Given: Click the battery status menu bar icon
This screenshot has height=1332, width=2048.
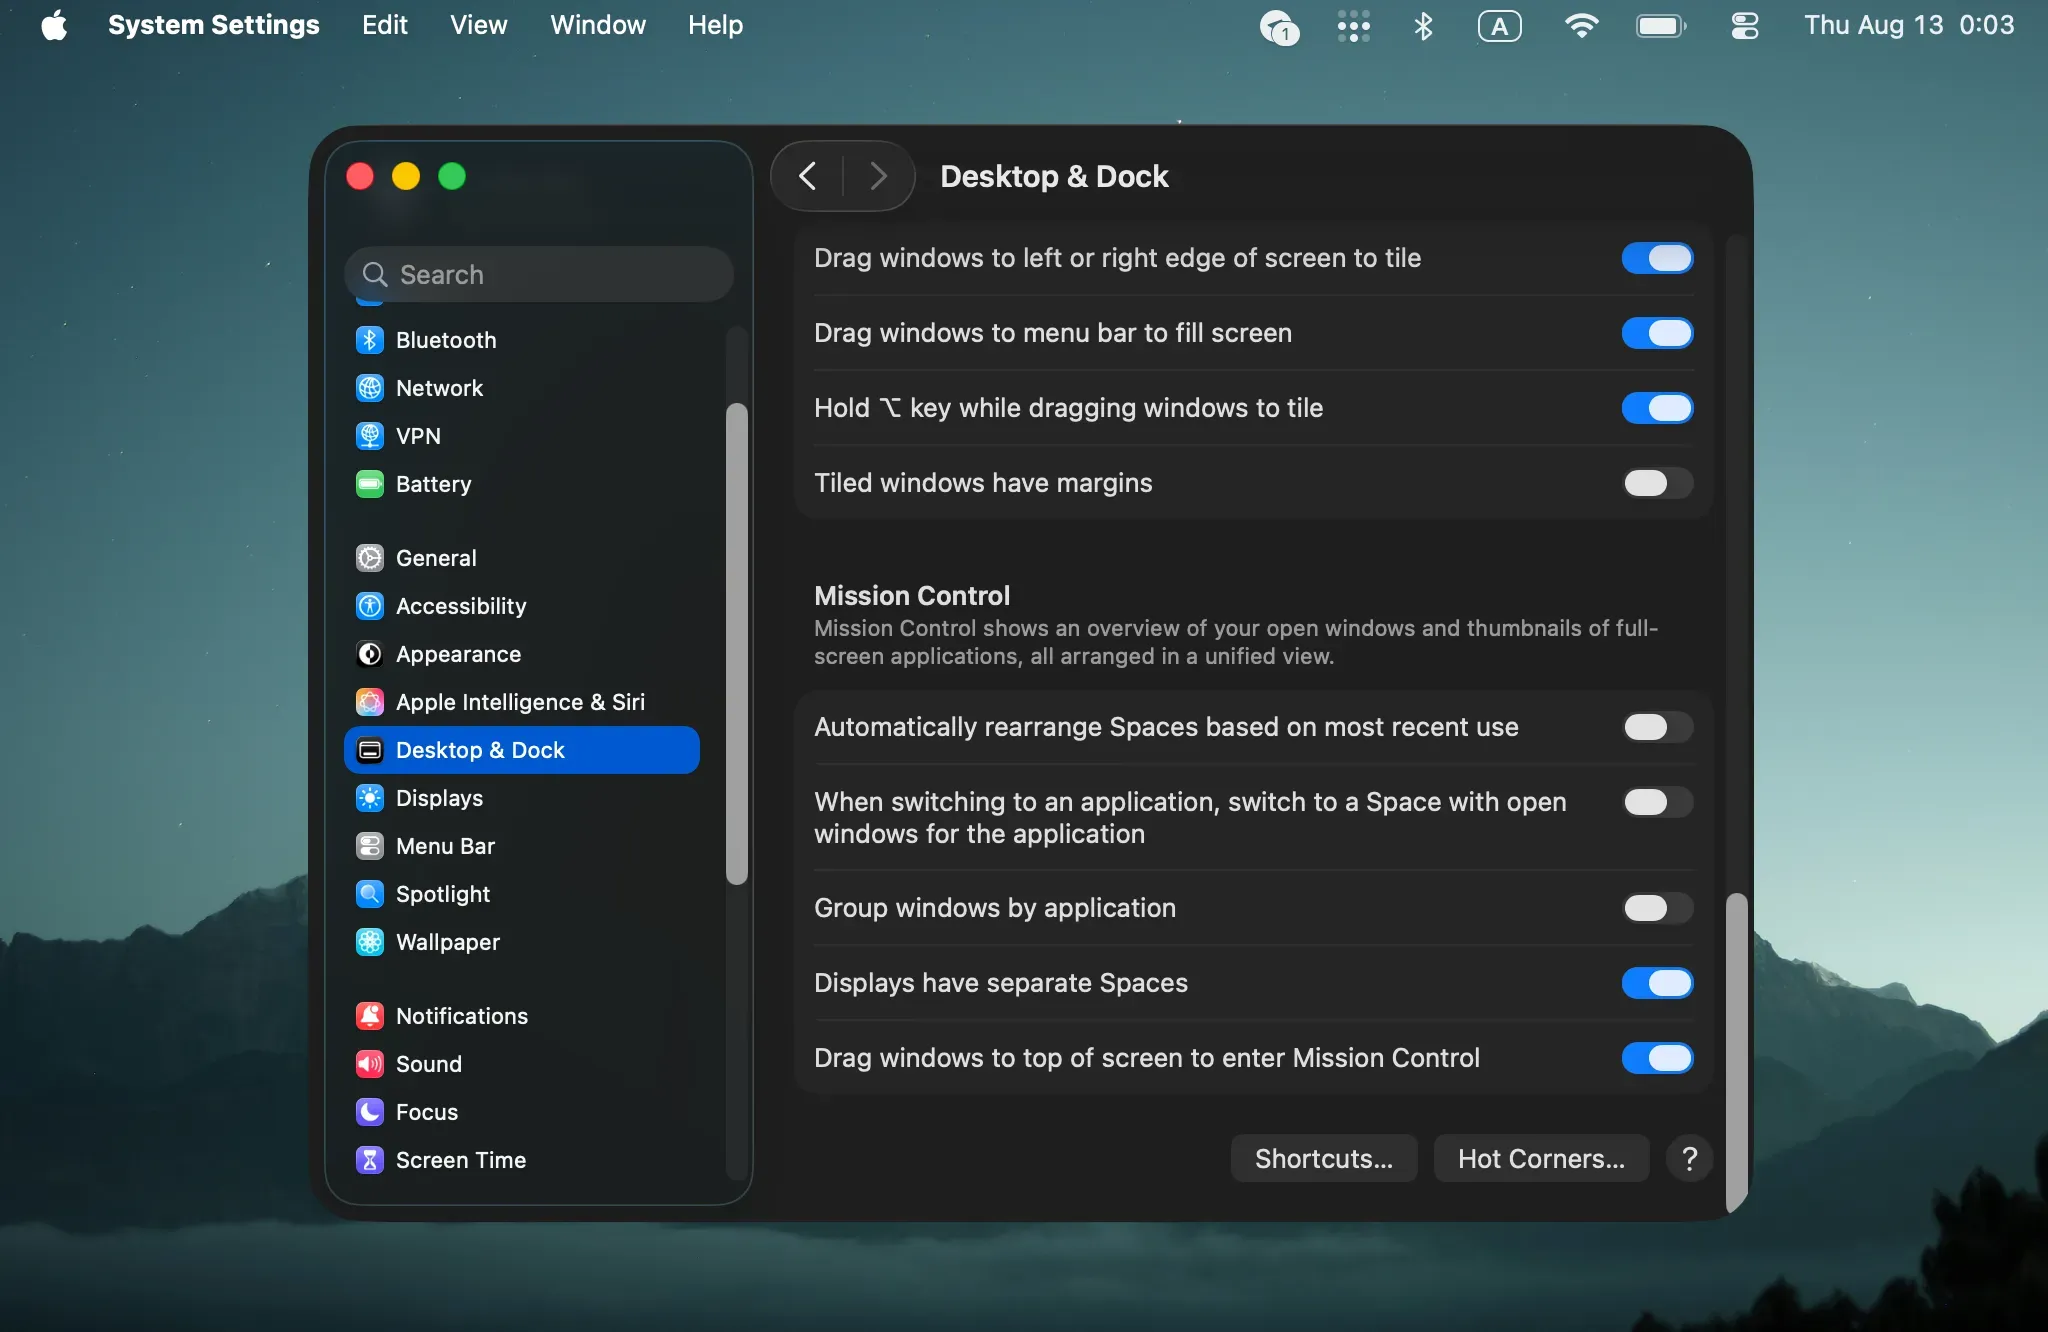Looking at the screenshot, I should (x=1661, y=26).
